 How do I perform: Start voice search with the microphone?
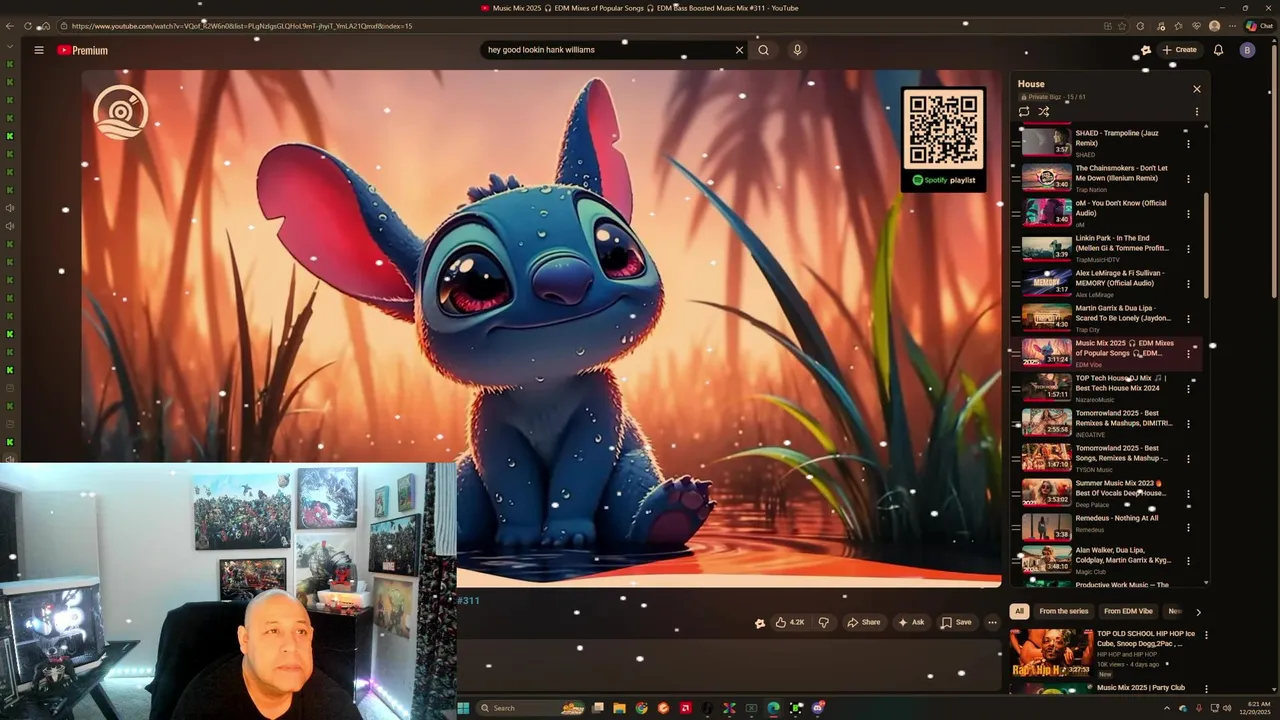point(797,50)
